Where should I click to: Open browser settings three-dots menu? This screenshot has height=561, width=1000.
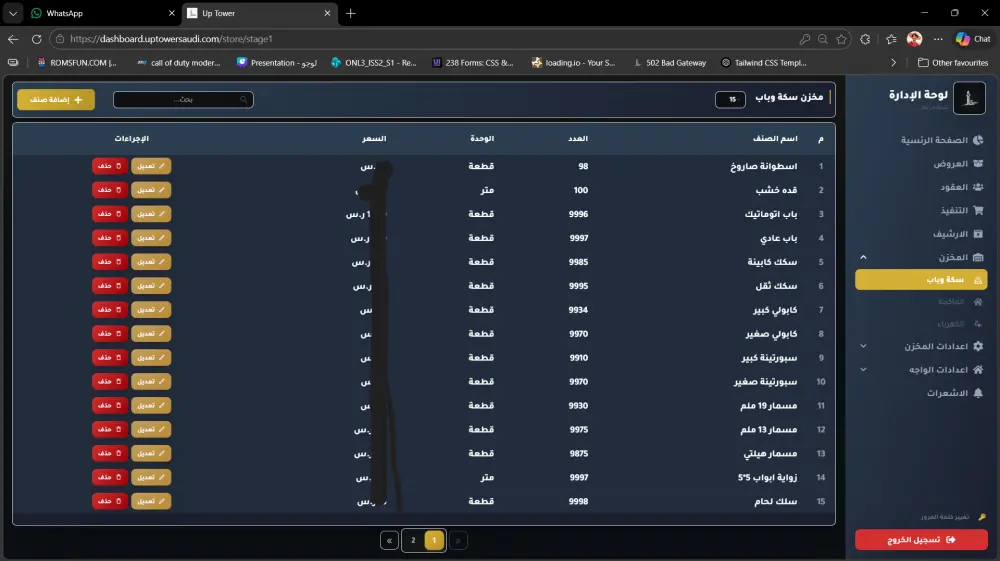coord(938,39)
